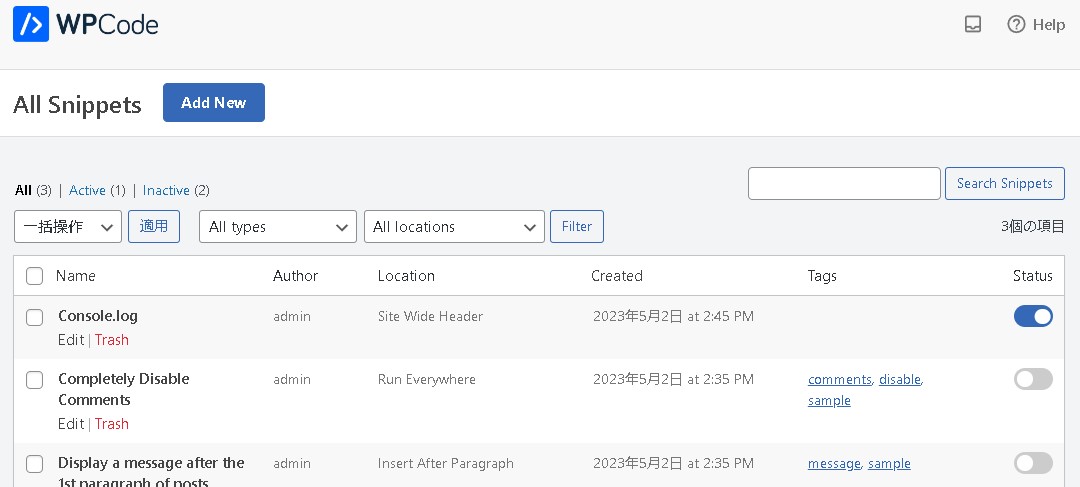The height and width of the screenshot is (487, 1080).
Task: Check the Console.log row checkbox
Action: [x=35, y=317]
